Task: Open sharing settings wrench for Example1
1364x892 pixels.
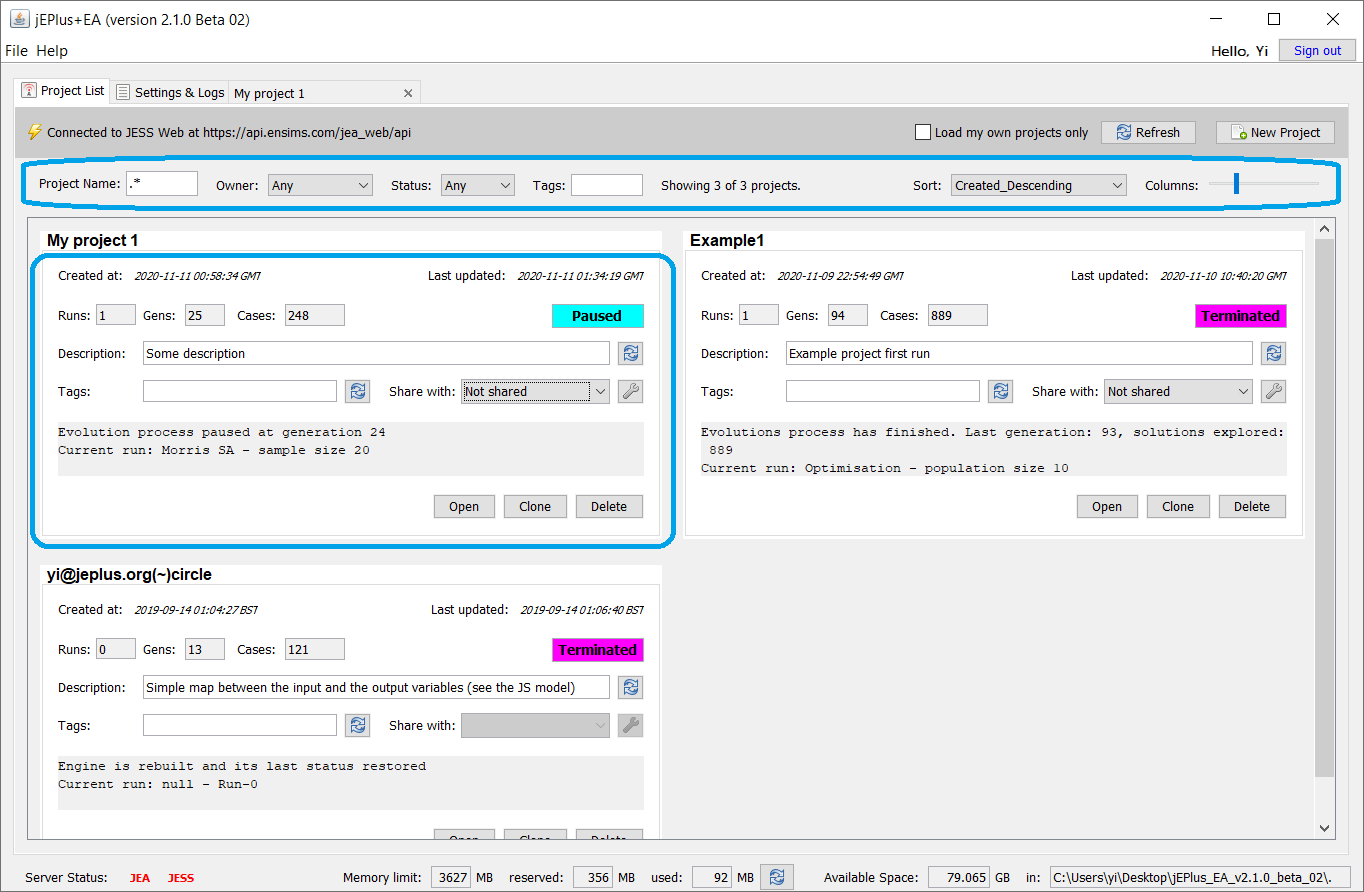Action: (1273, 391)
